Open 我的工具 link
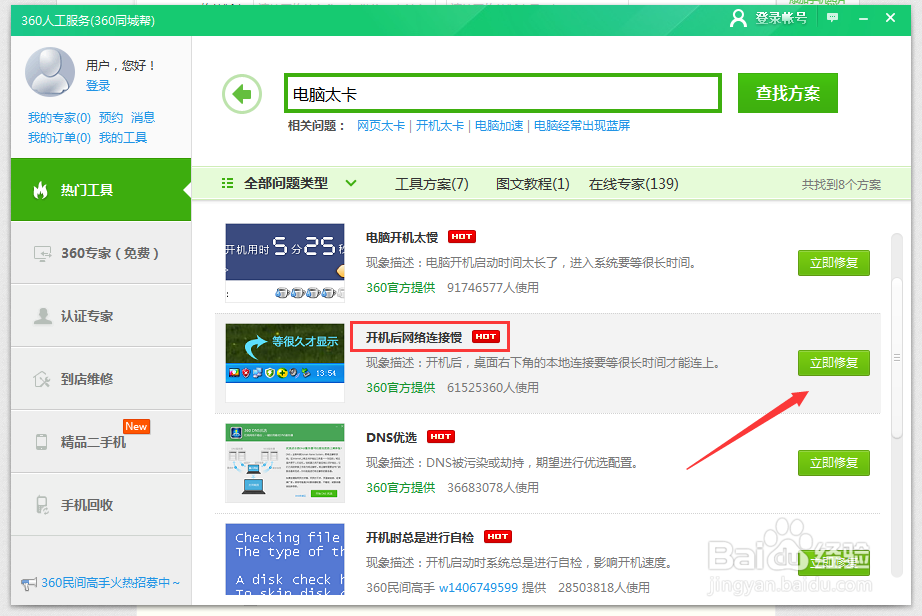922x616 pixels. click(123, 138)
